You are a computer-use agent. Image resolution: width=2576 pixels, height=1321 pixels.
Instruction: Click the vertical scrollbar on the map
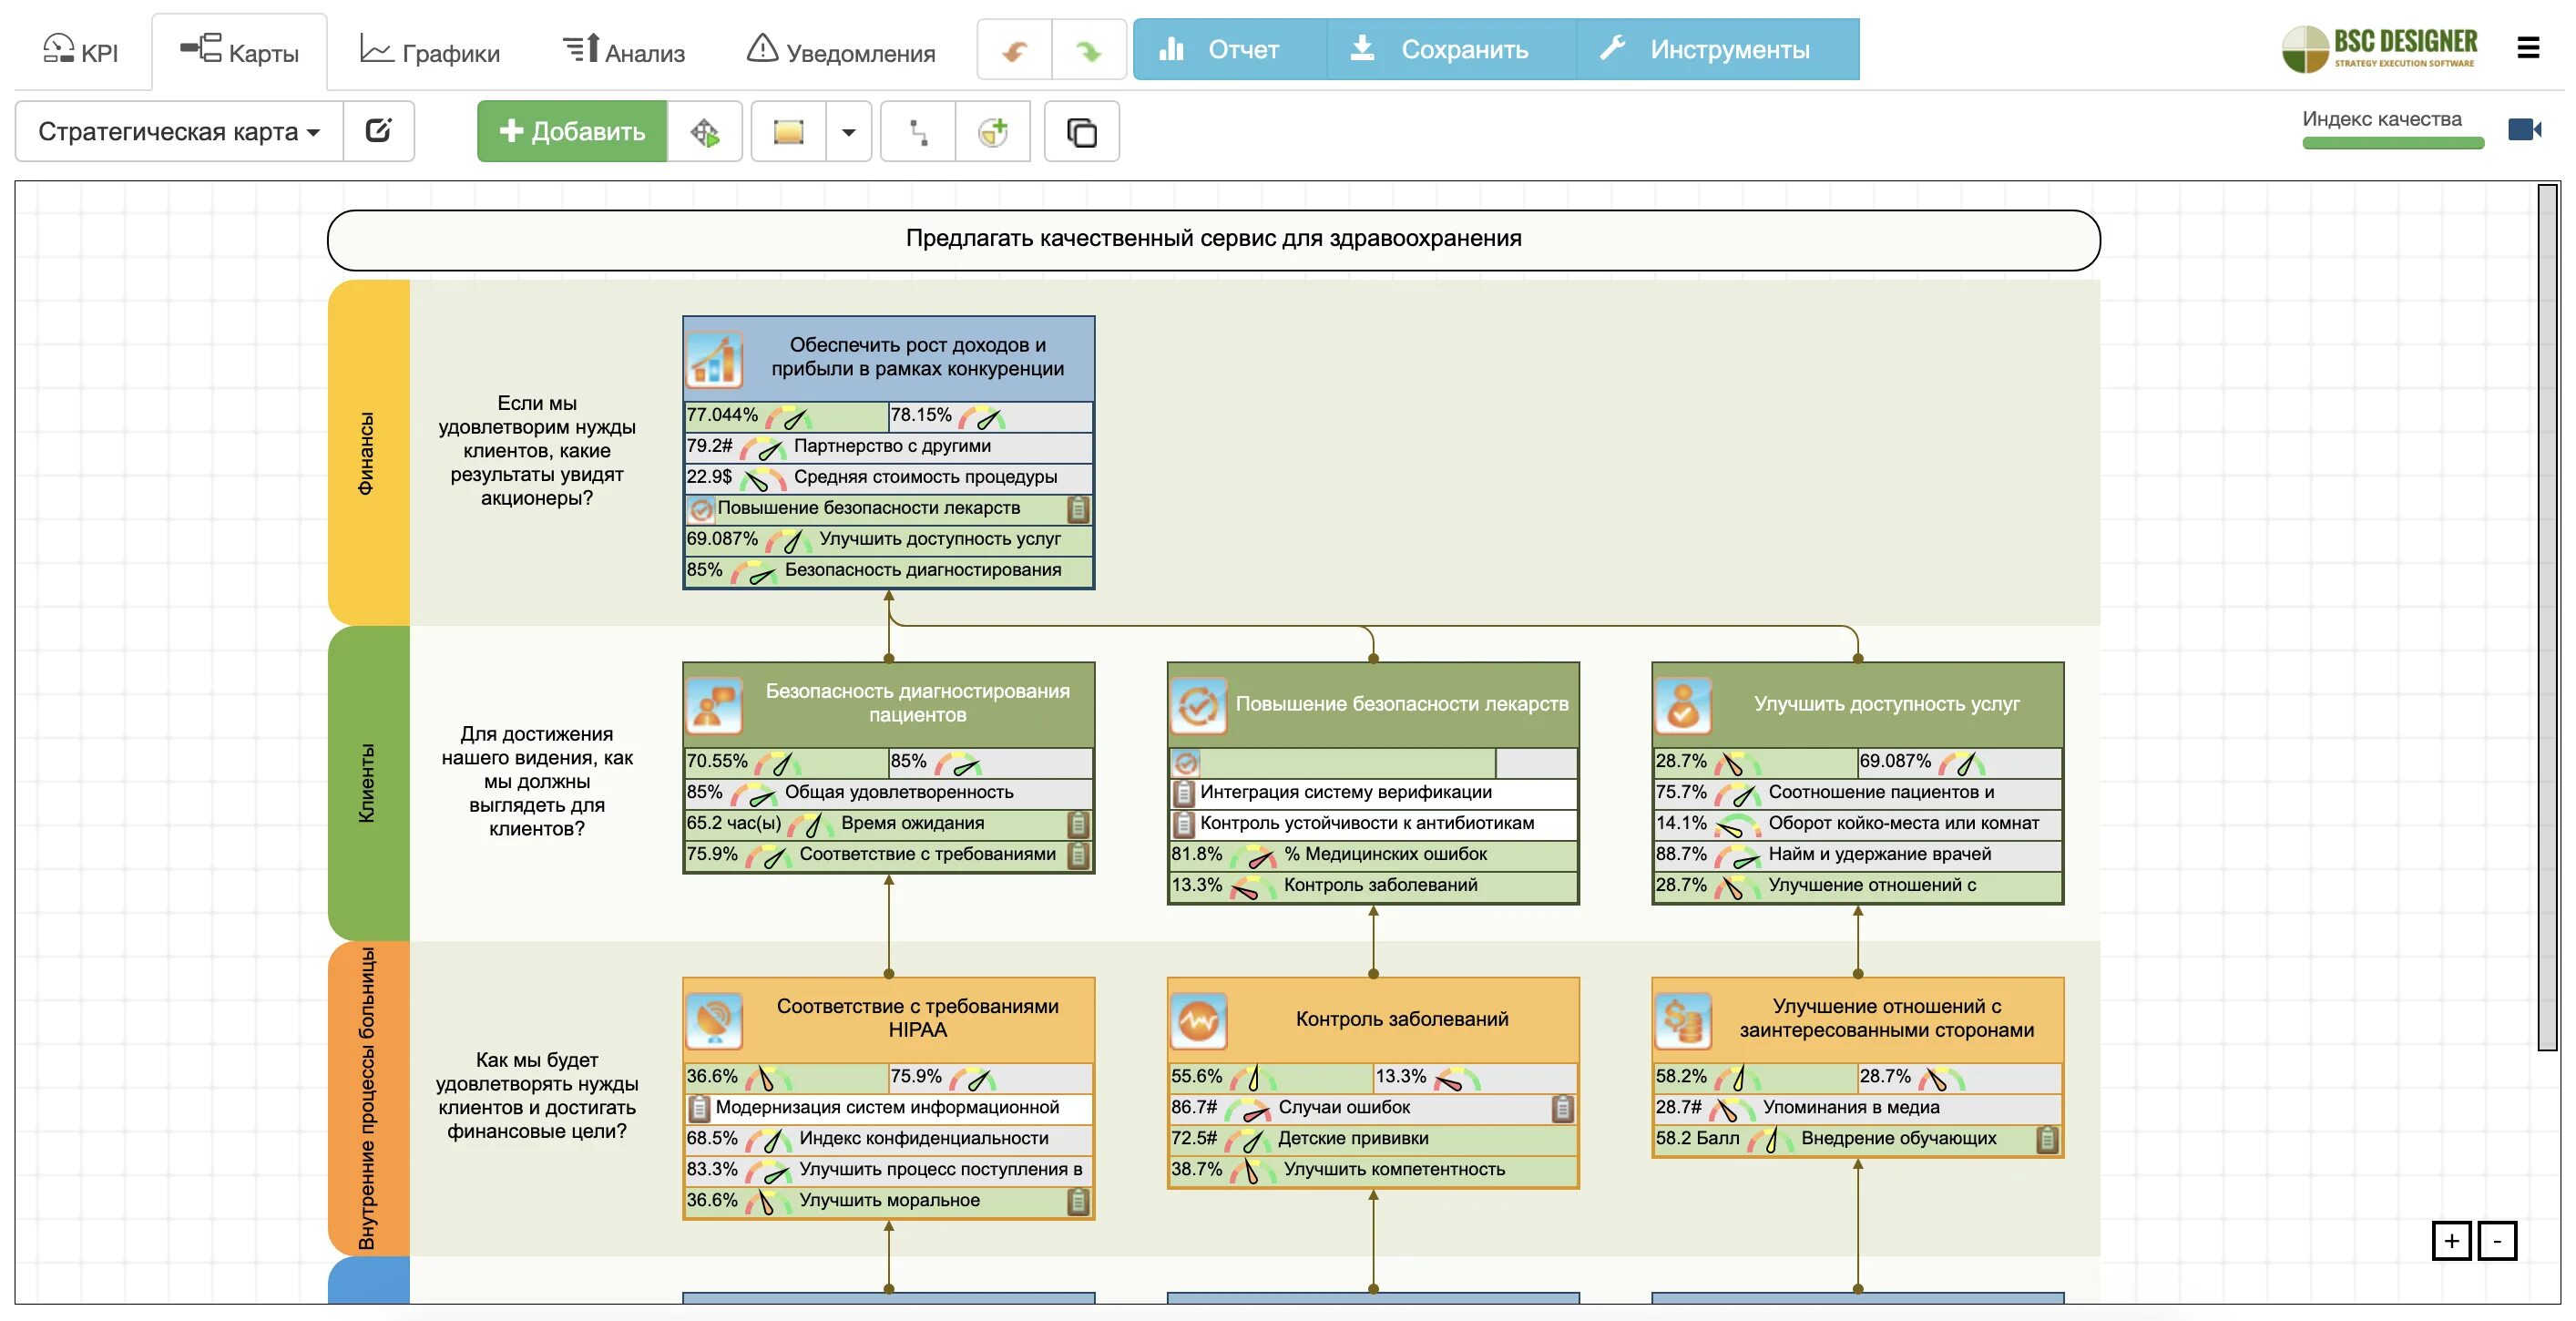tap(2546, 616)
